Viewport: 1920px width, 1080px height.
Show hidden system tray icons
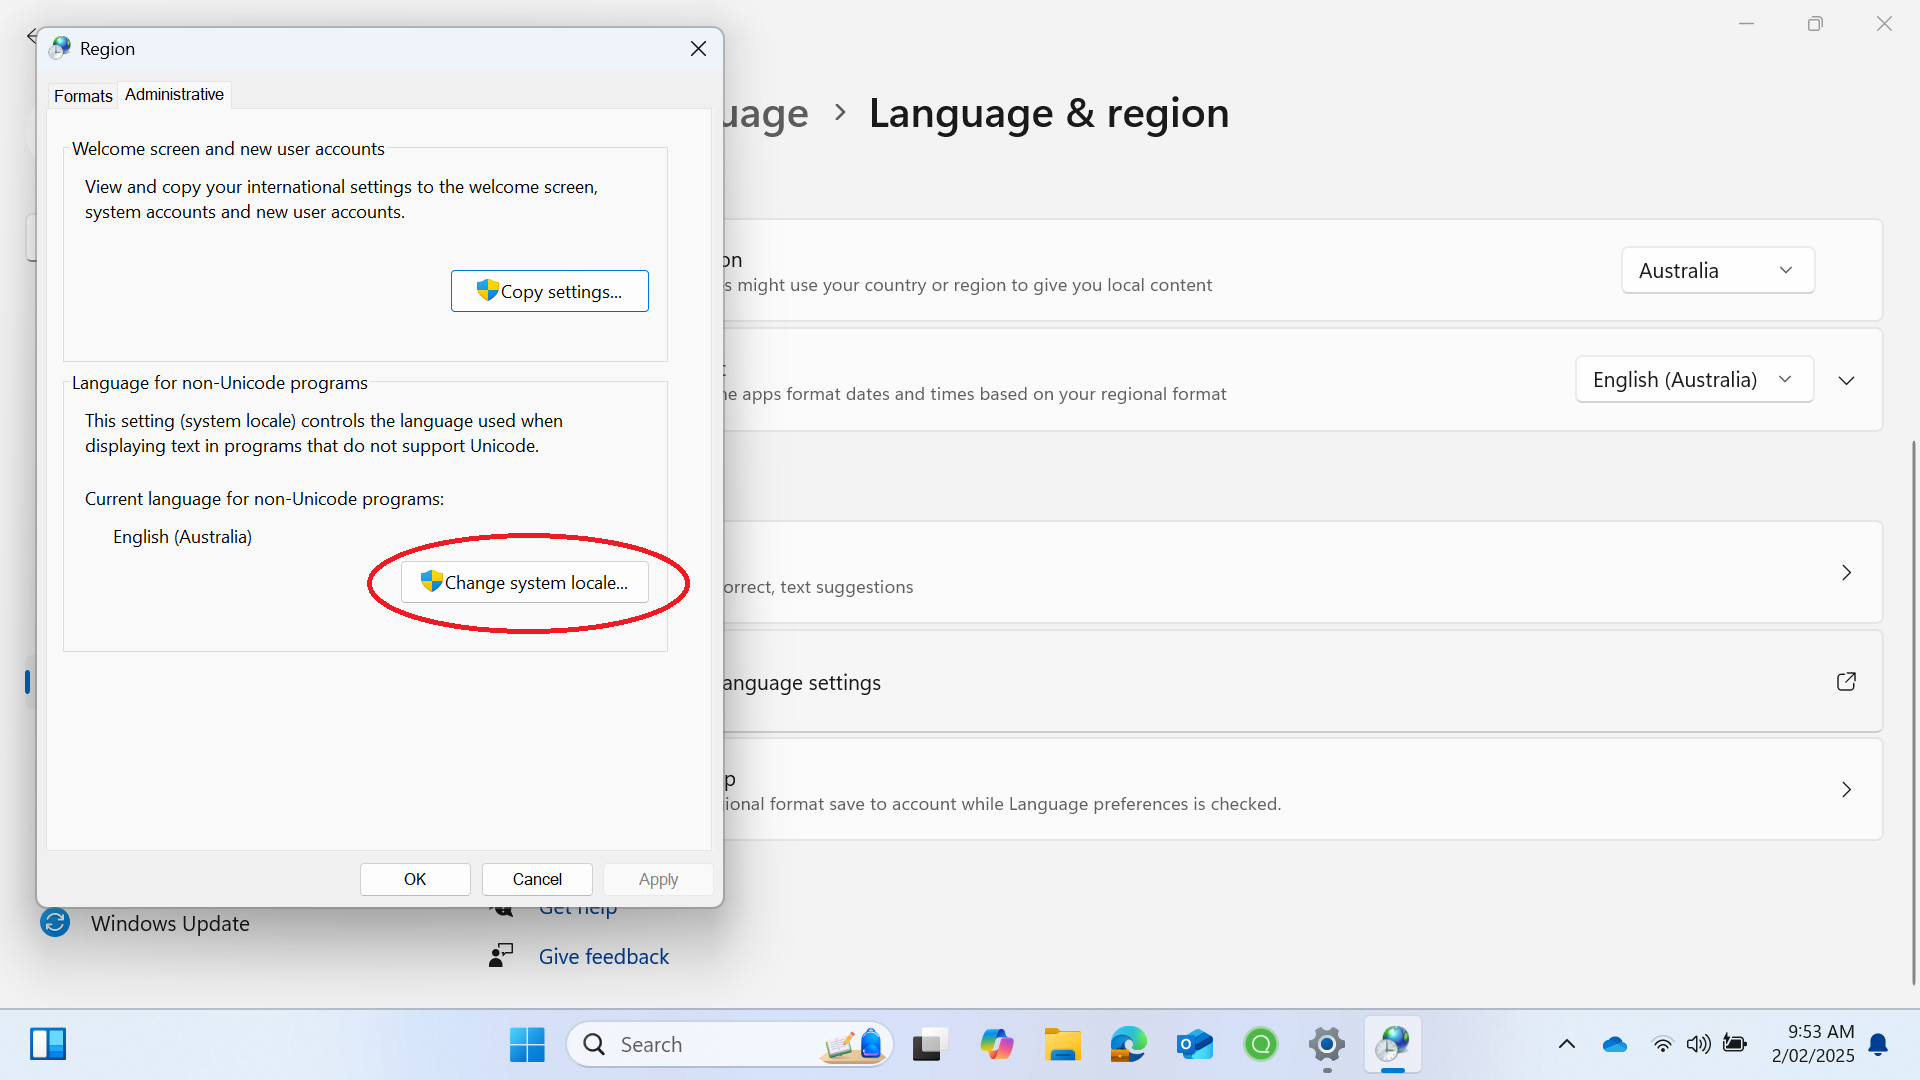(1566, 1044)
